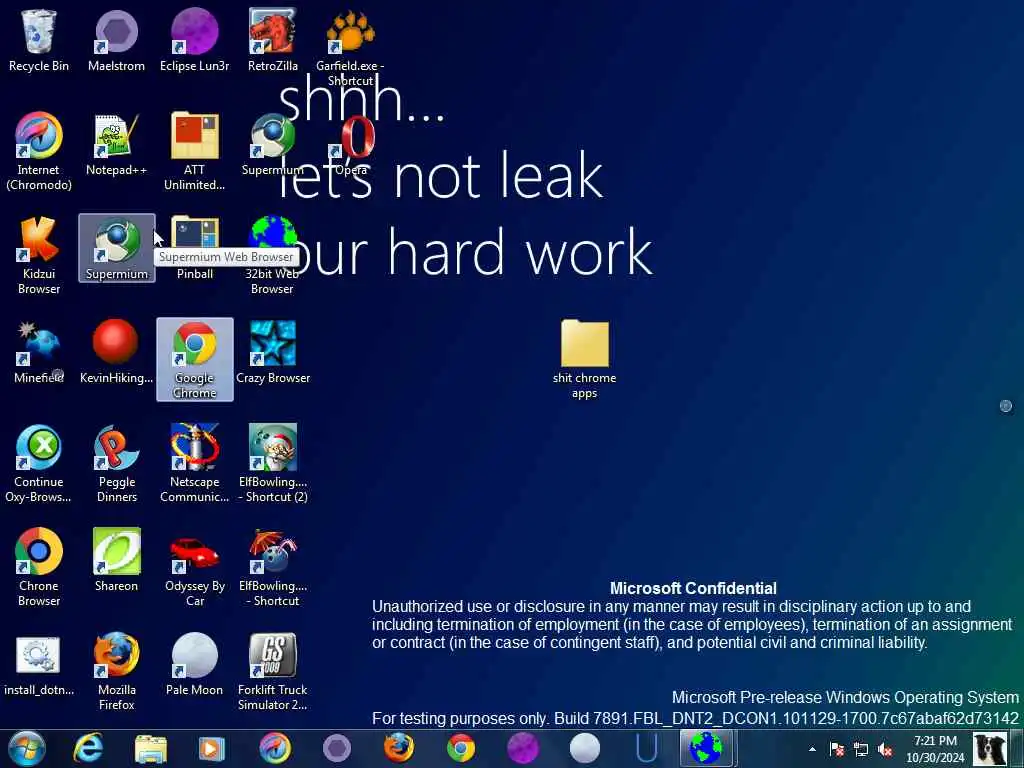Select the umbrella ElfBowling Shortcut icon
This screenshot has width=1024, height=768.
click(x=273, y=568)
